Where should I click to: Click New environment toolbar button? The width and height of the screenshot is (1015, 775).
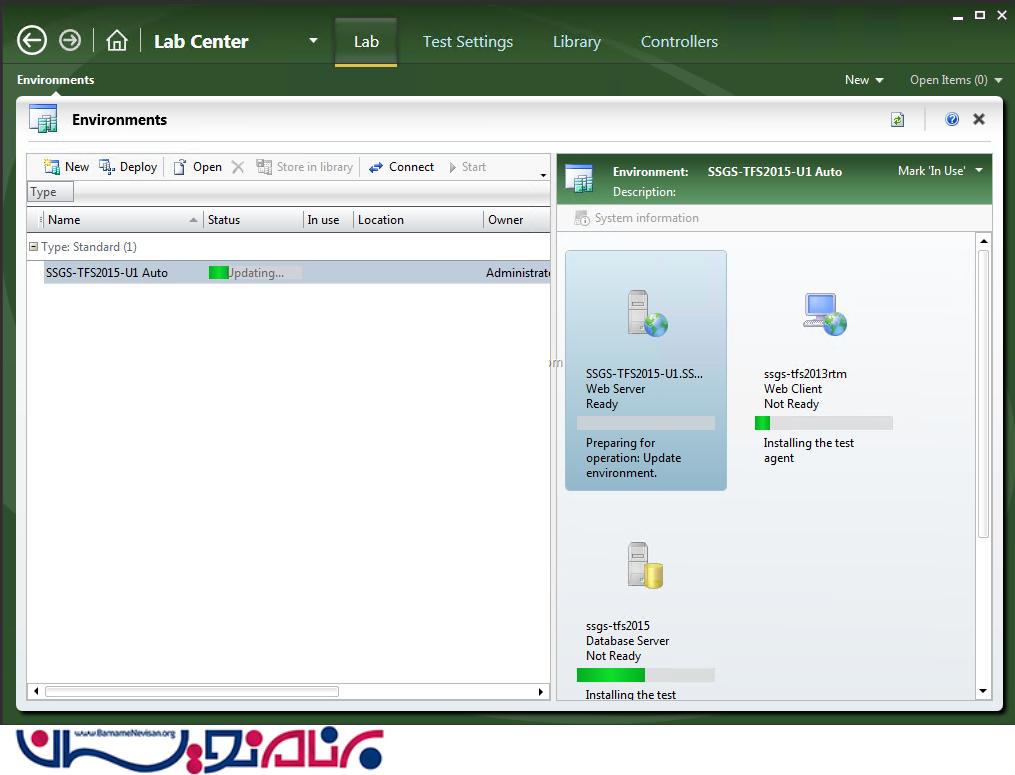[x=66, y=167]
